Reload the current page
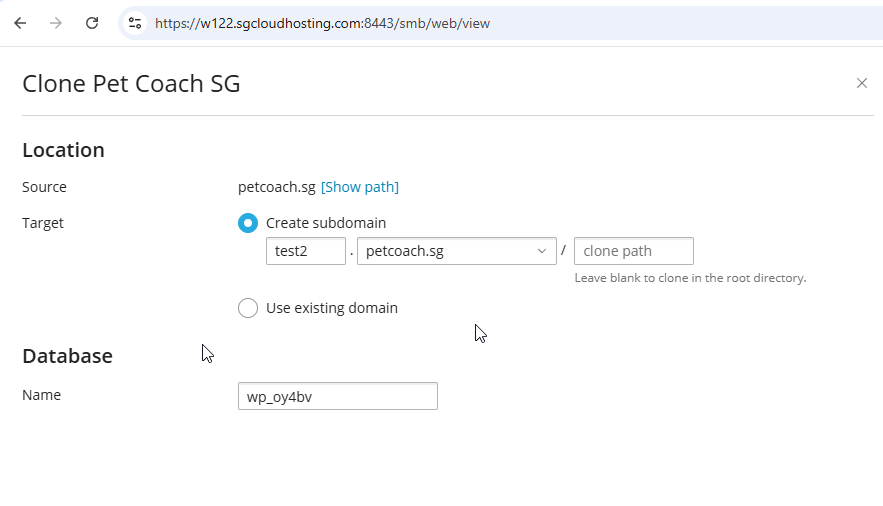 click(x=92, y=23)
